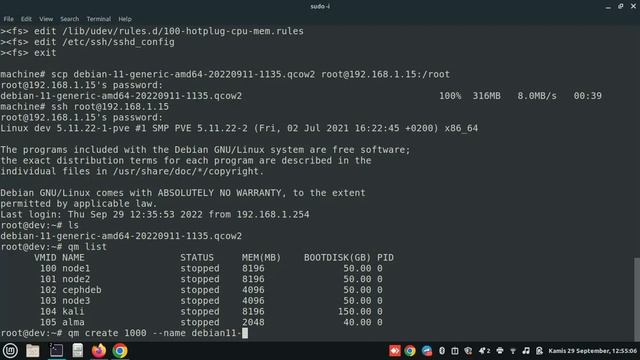This screenshot has width=640, height=360.
Task: Open the Bluetooth tray icon
Action: click(x=442, y=351)
